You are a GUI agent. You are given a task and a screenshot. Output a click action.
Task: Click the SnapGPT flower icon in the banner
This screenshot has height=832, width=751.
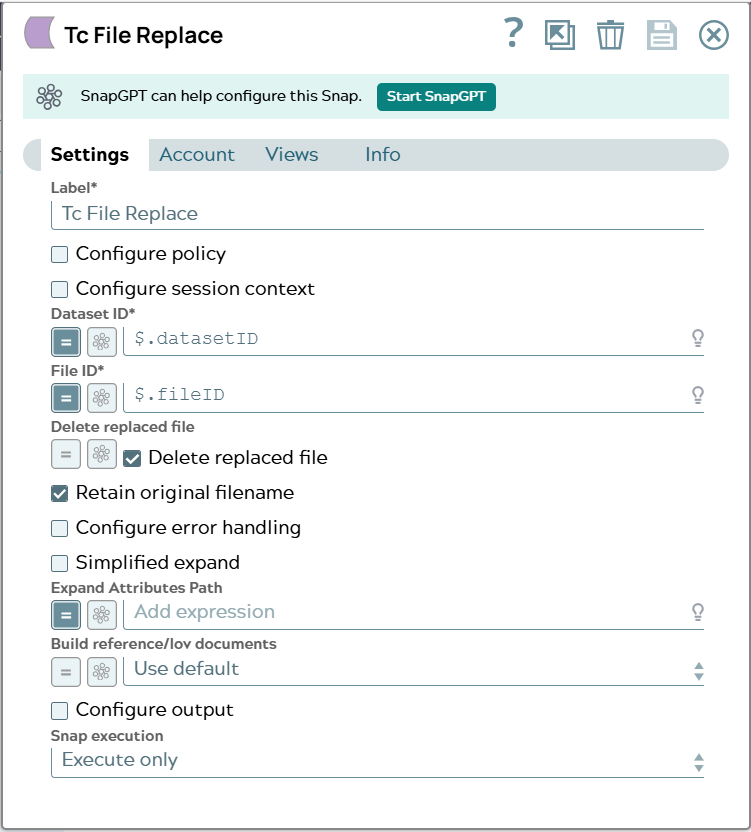49,97
